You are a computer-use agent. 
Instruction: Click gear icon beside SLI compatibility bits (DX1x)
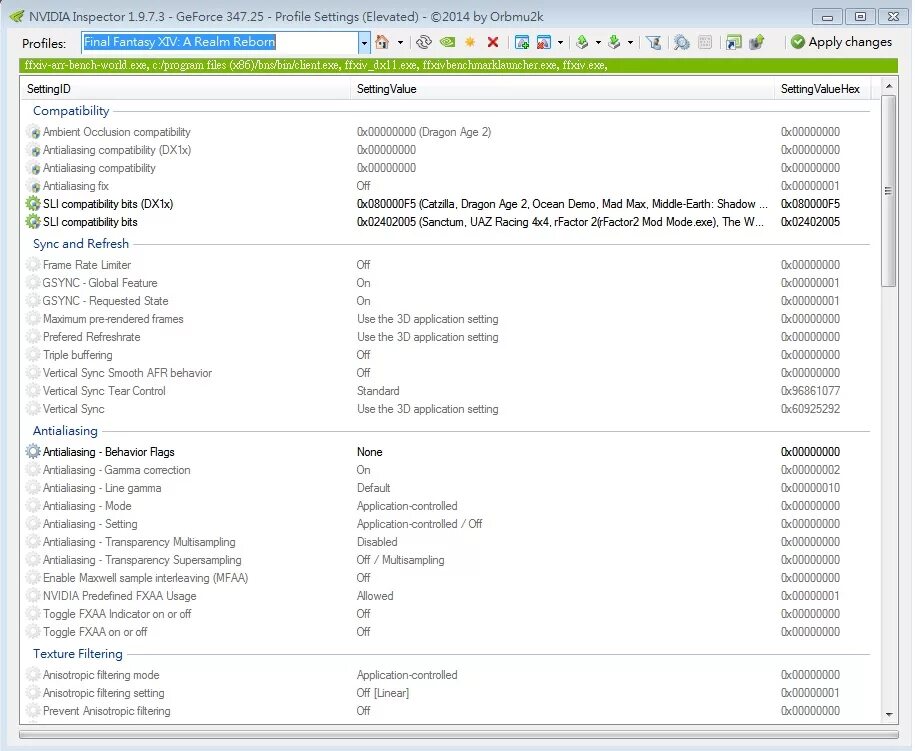click(x=33, y=204)
